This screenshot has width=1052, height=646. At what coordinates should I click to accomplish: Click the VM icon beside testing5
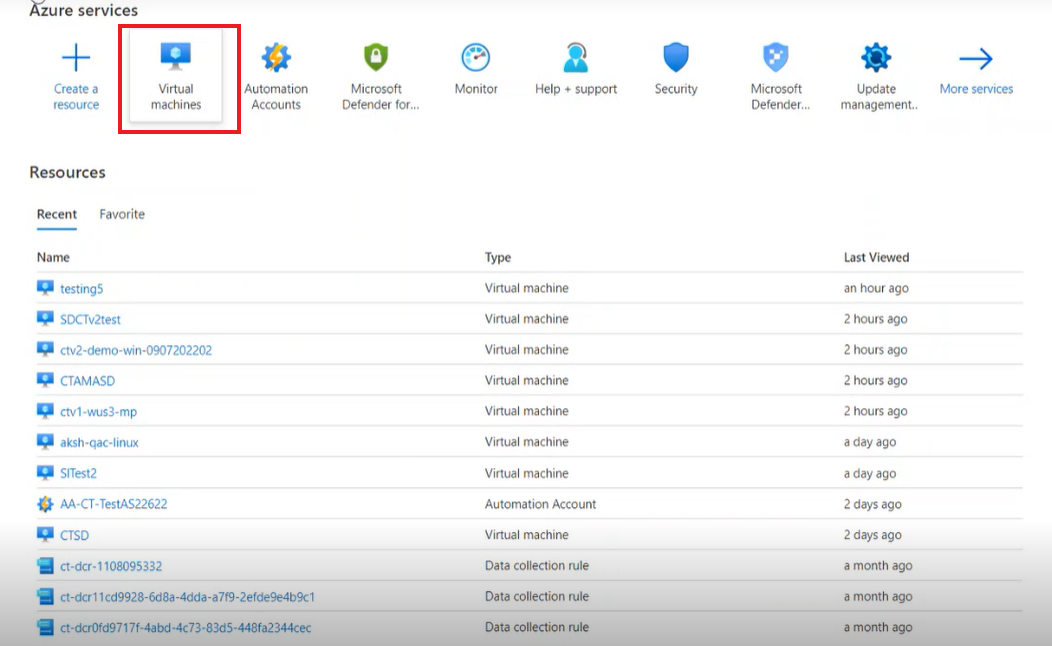tap(44, 288)
